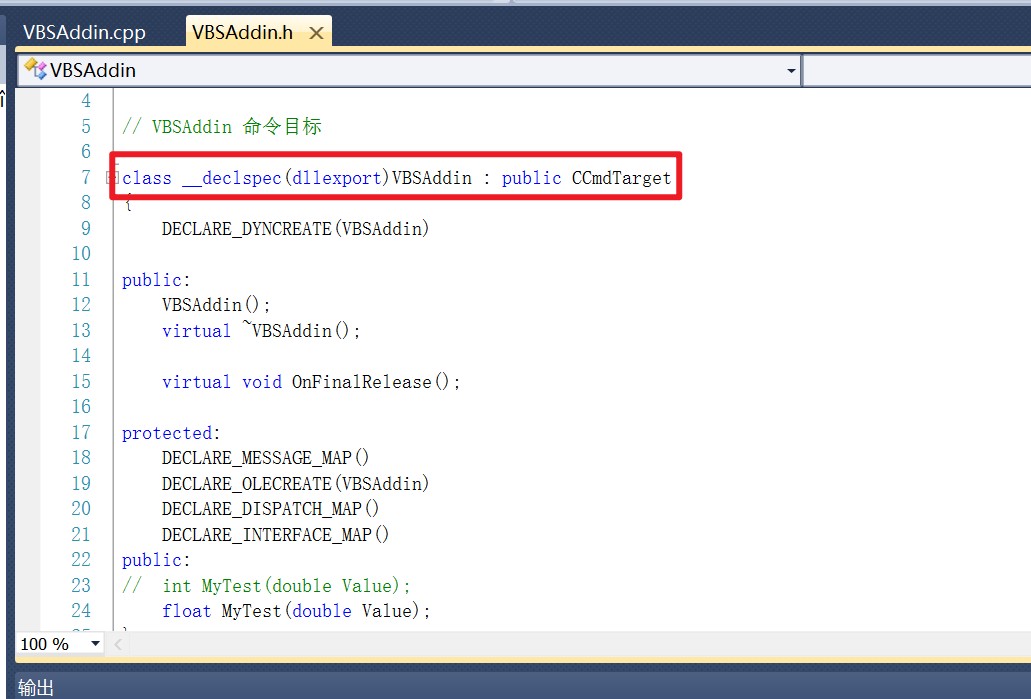Click DECLARE_MESSAGE_MAP() macro text

[x=265, y=458]
